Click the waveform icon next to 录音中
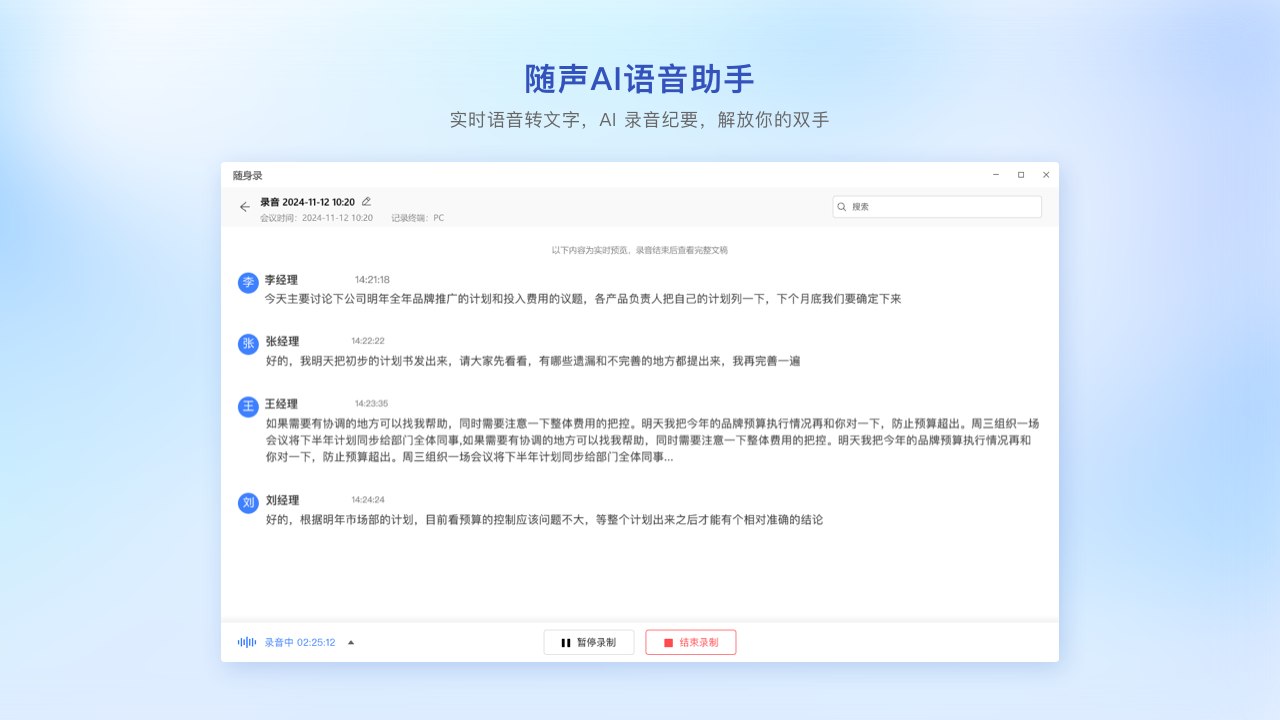The image size is (1280, 720). tap(246, 642)
